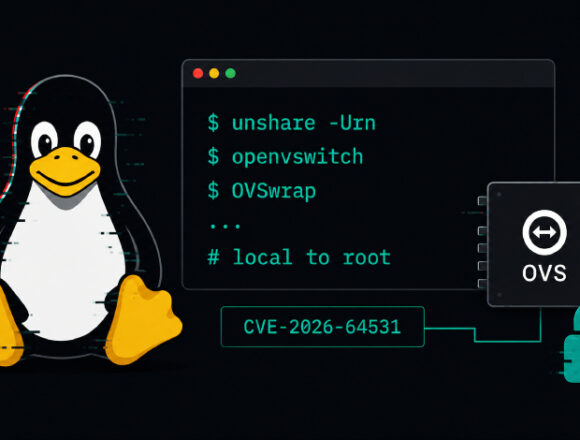This screenshot has height=440, width=580.
Task: Click the teal padlock icon
Action: [x=572, y=345]
